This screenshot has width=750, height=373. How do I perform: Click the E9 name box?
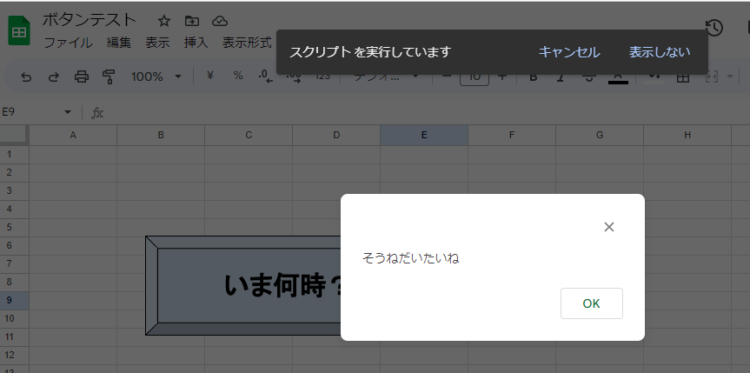(29, 112)
